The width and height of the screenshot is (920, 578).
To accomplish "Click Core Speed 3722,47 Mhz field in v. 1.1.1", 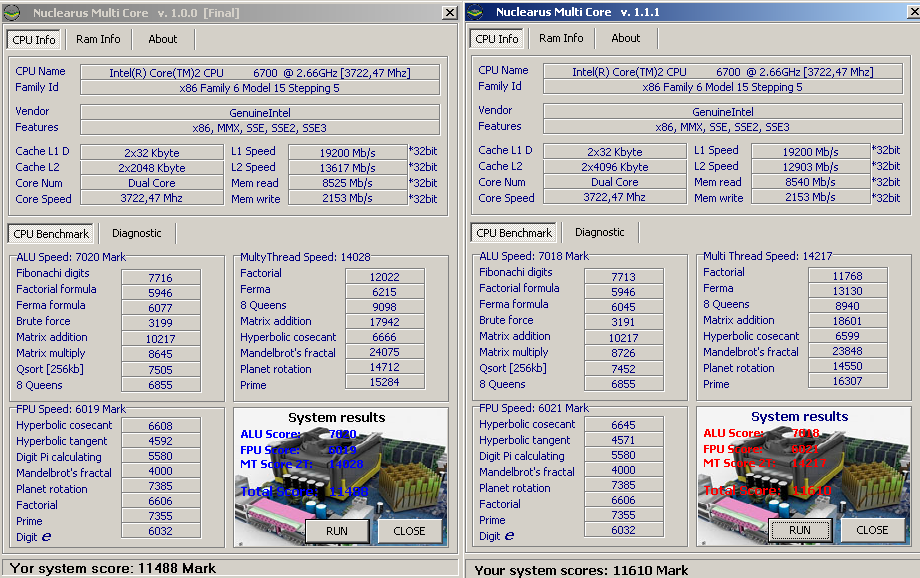I will (615, 197).
